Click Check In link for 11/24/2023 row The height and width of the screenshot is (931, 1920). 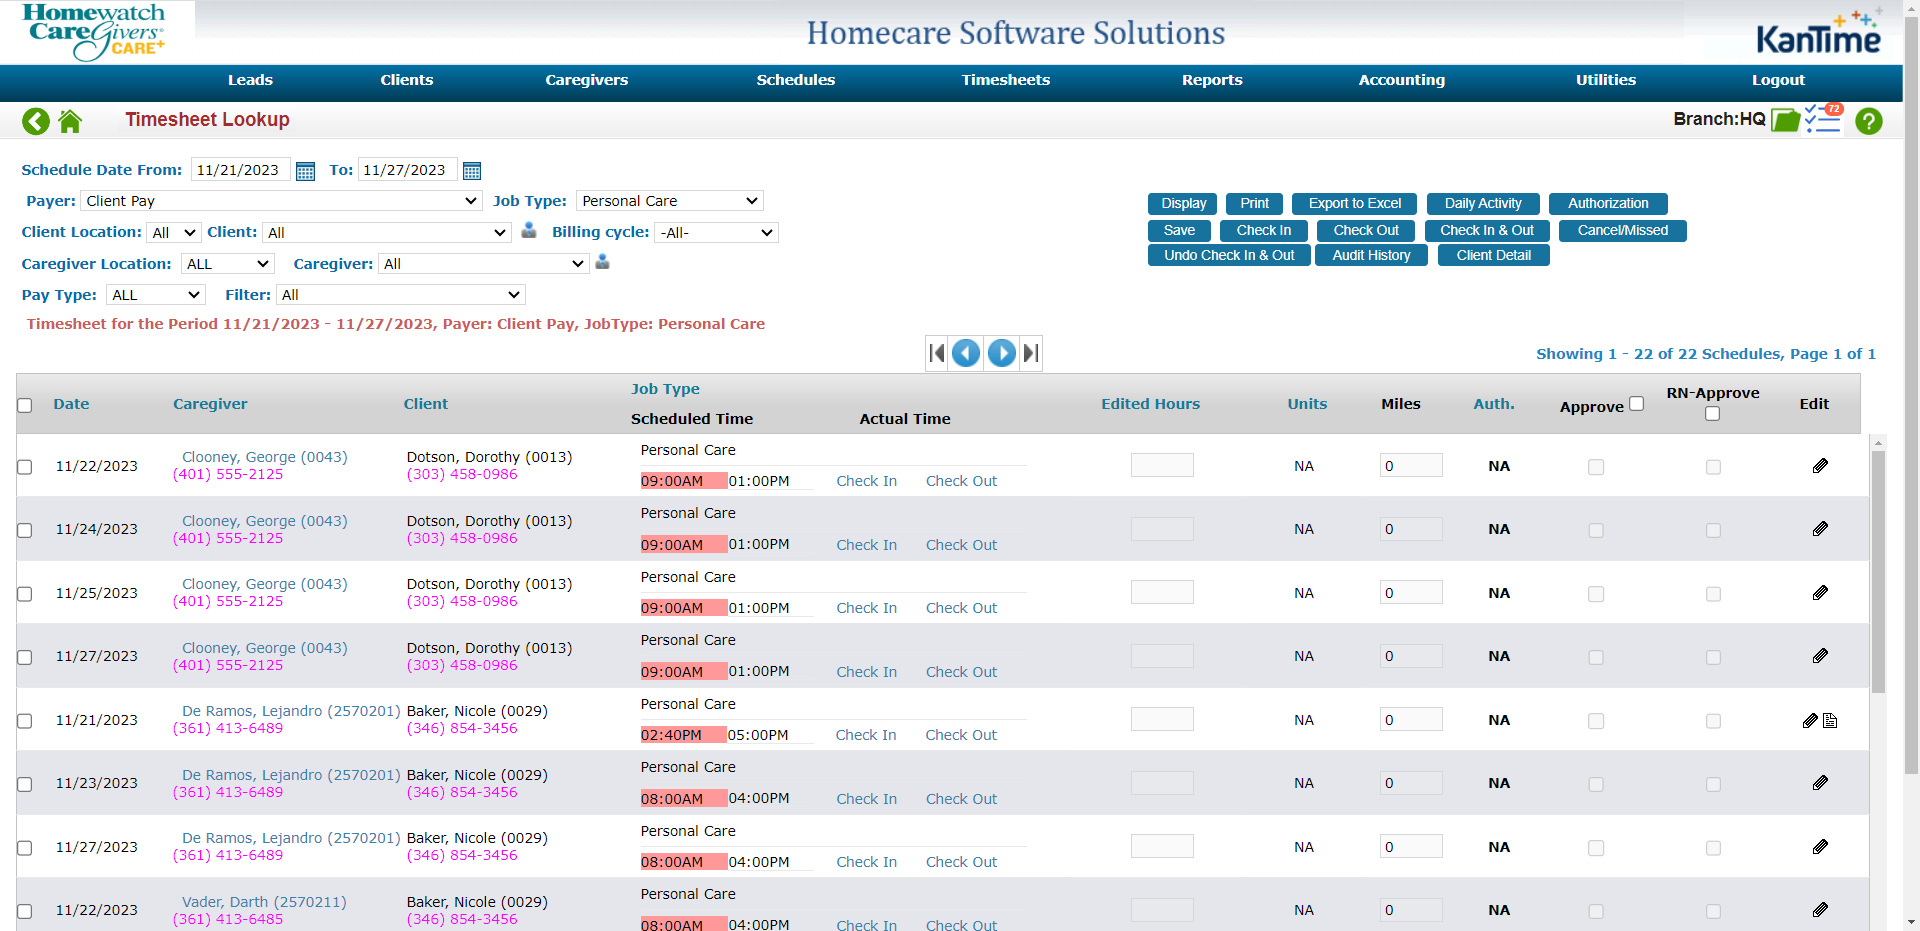(x=866, y=545)
